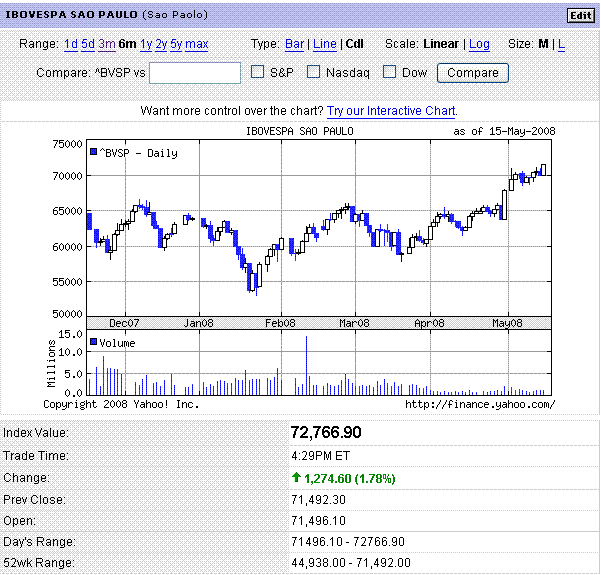Enable the S&P comparison checkbox
This screenshot has width=601, height=575.
257,72
